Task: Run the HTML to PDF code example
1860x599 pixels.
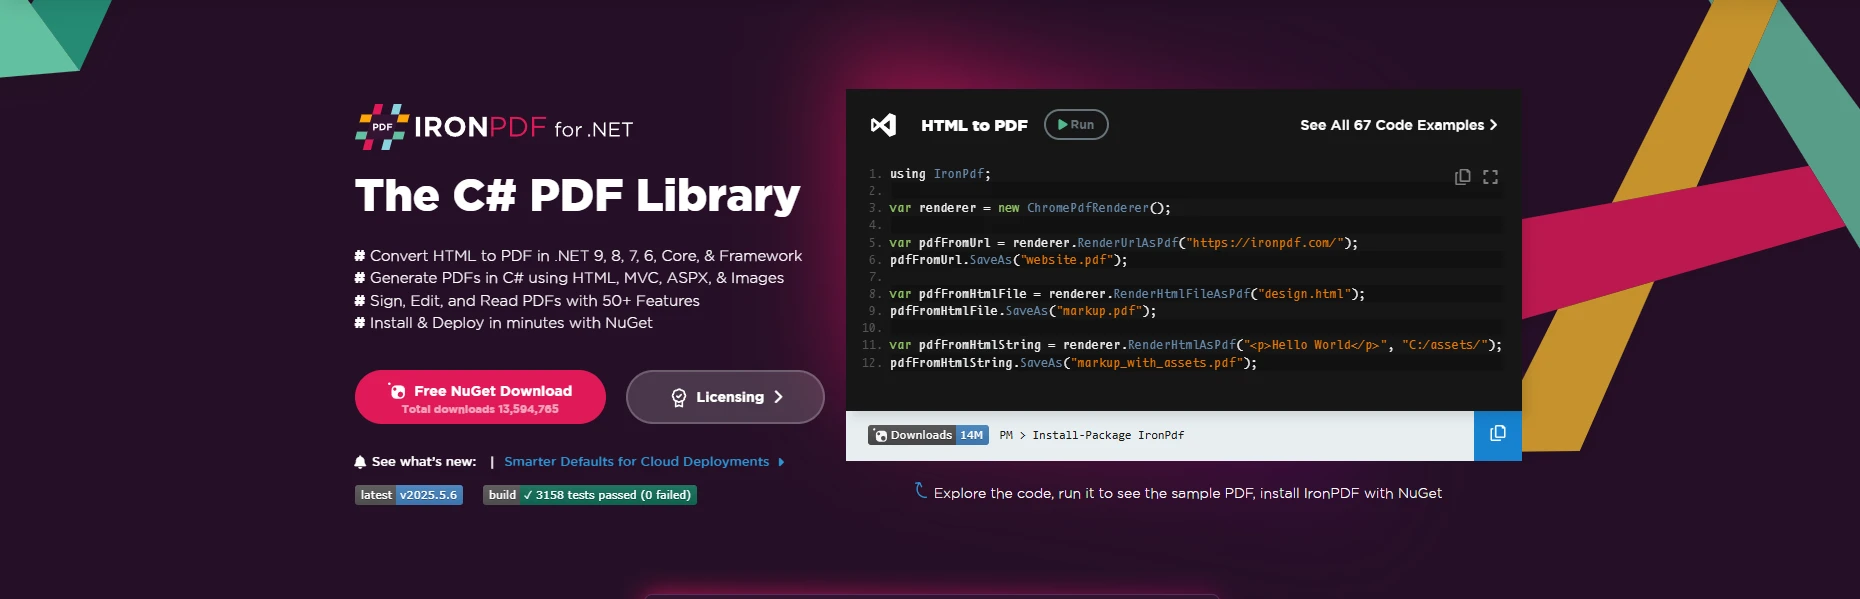Action: pyautogui.click(x=1075, y=125)
